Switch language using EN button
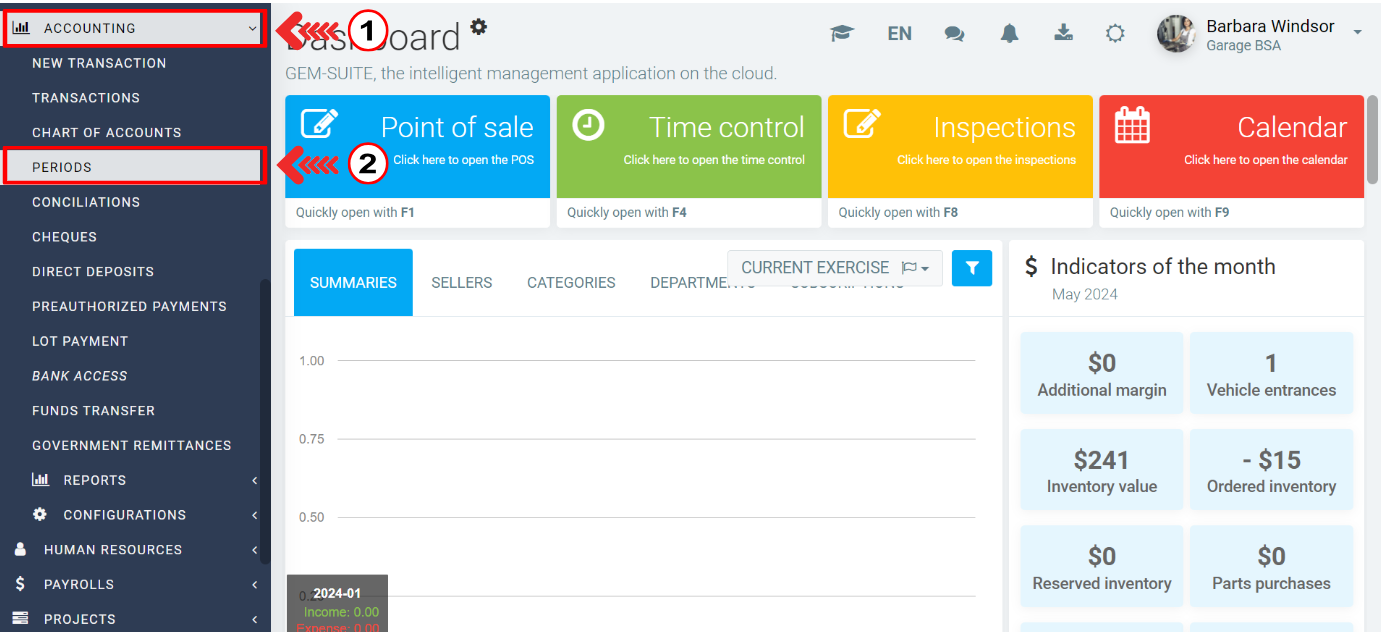This screenshot has width=1381, height=632. (899, 33)
